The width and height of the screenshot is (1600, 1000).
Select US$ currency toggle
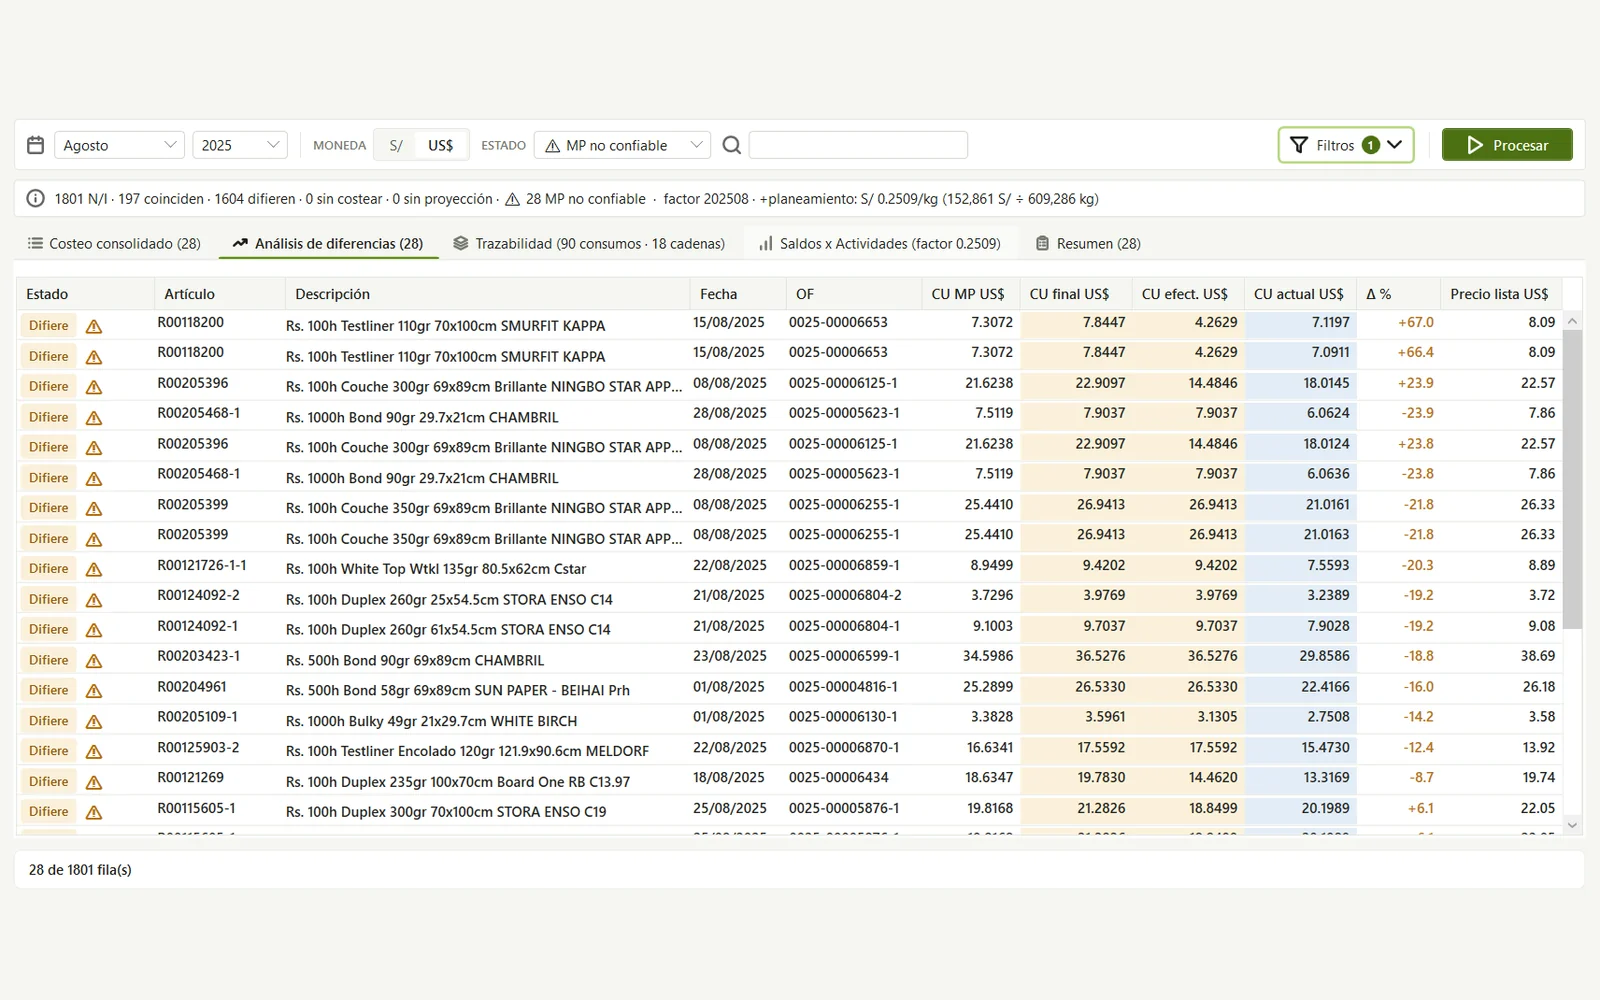[440, 145]
